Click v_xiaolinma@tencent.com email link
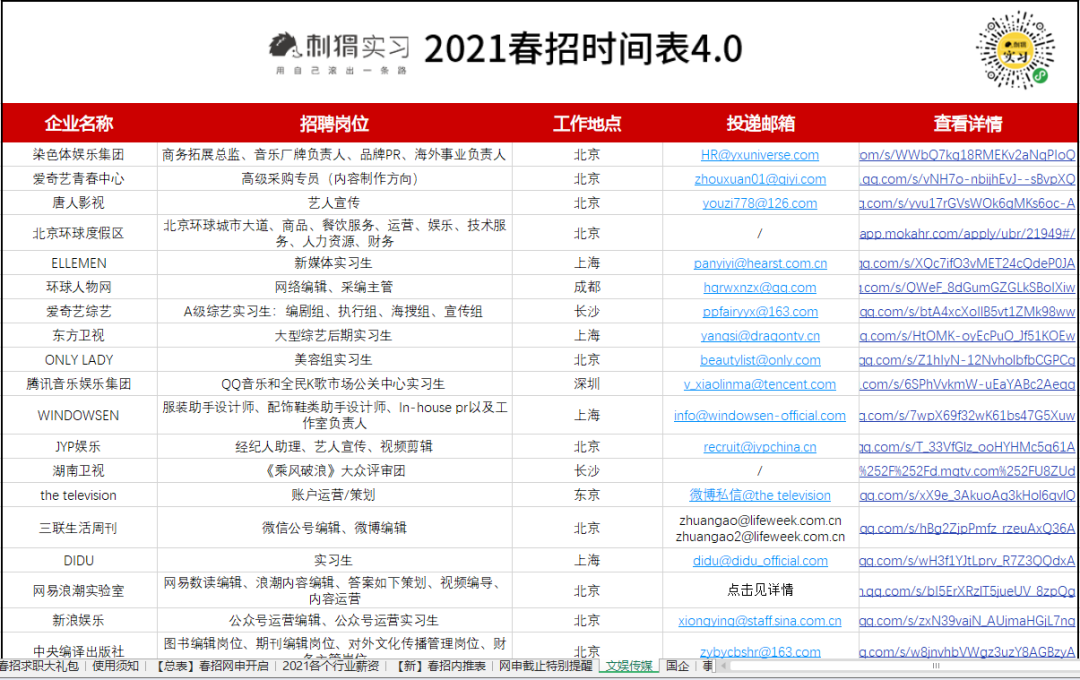This screenshot has width=1080, height=680. point(760,384)
